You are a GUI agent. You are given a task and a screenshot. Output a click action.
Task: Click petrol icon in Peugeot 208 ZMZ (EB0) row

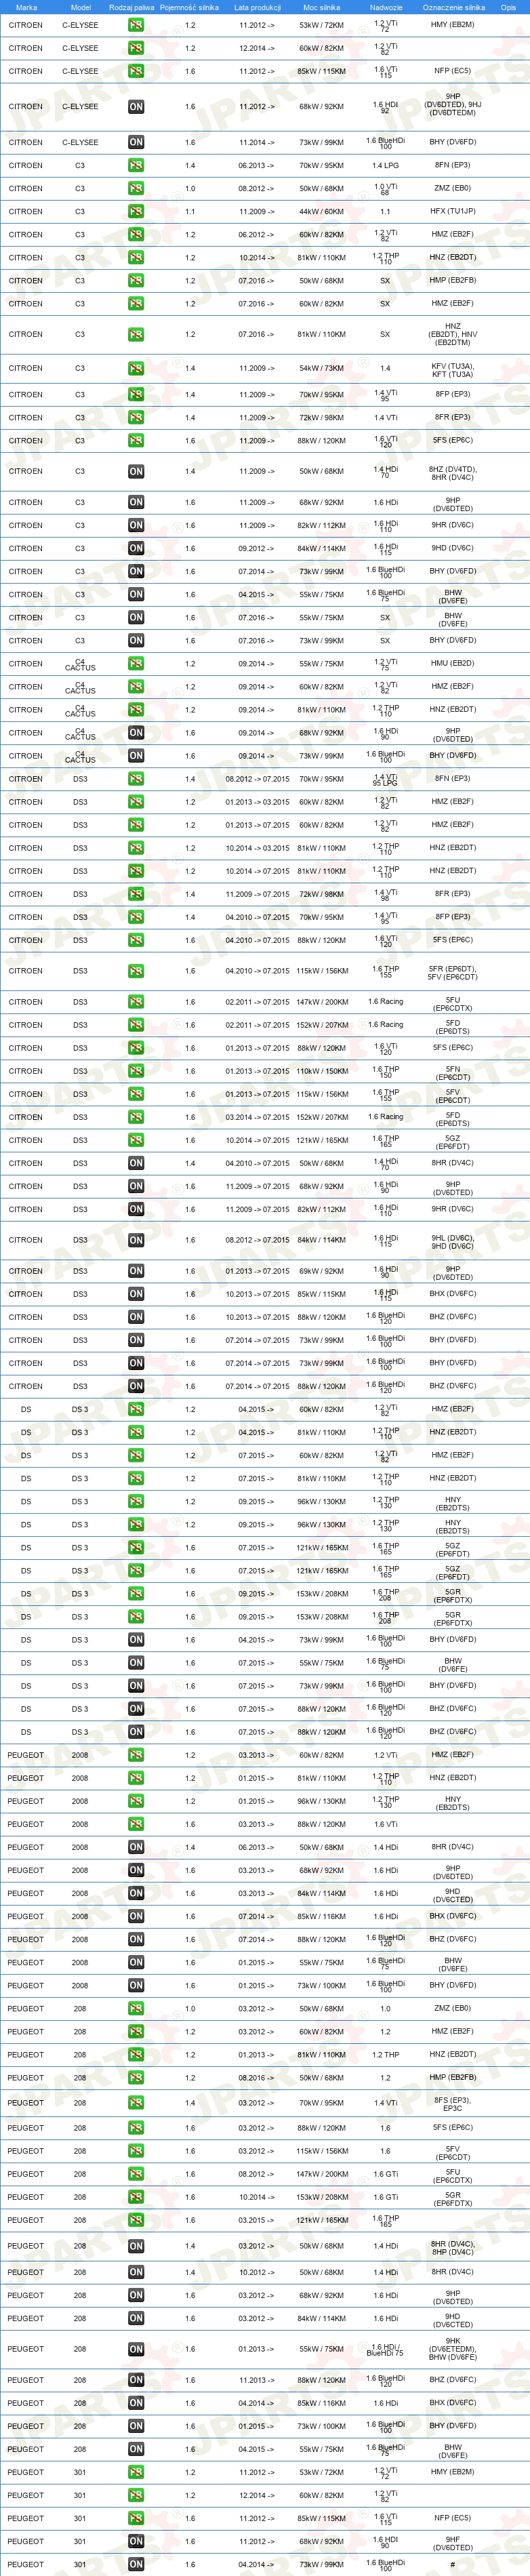pyautogui.click(x=136, y=2008)
